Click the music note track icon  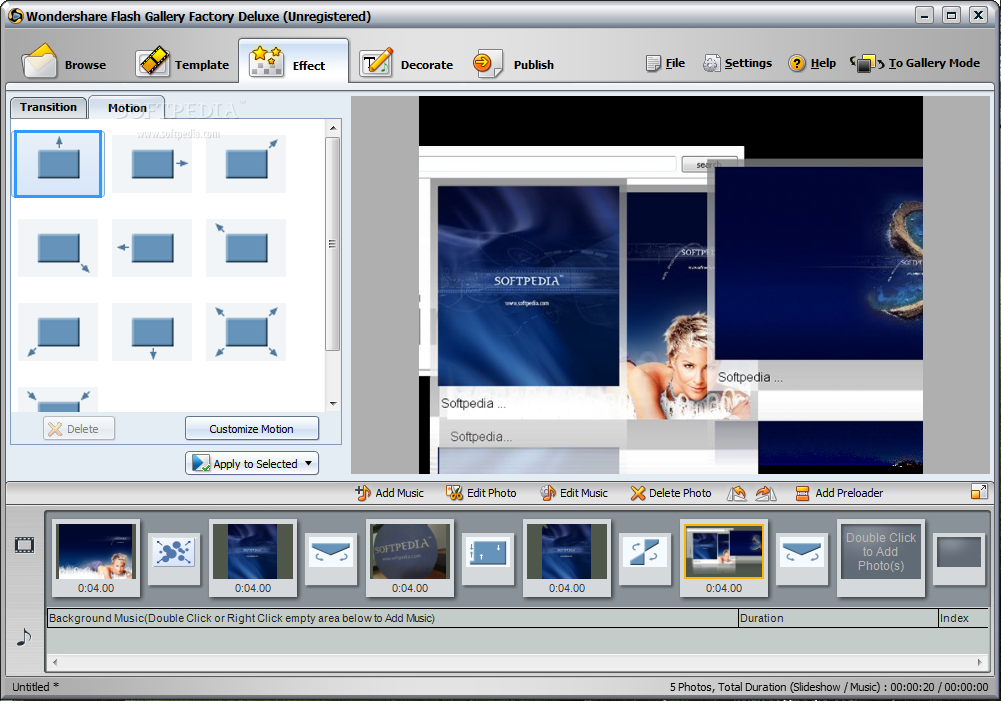(x=24, y=637)
